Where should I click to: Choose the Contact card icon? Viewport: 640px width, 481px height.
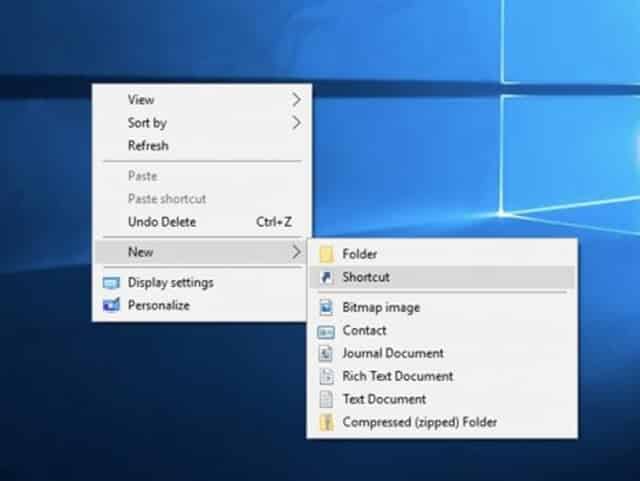324,331
